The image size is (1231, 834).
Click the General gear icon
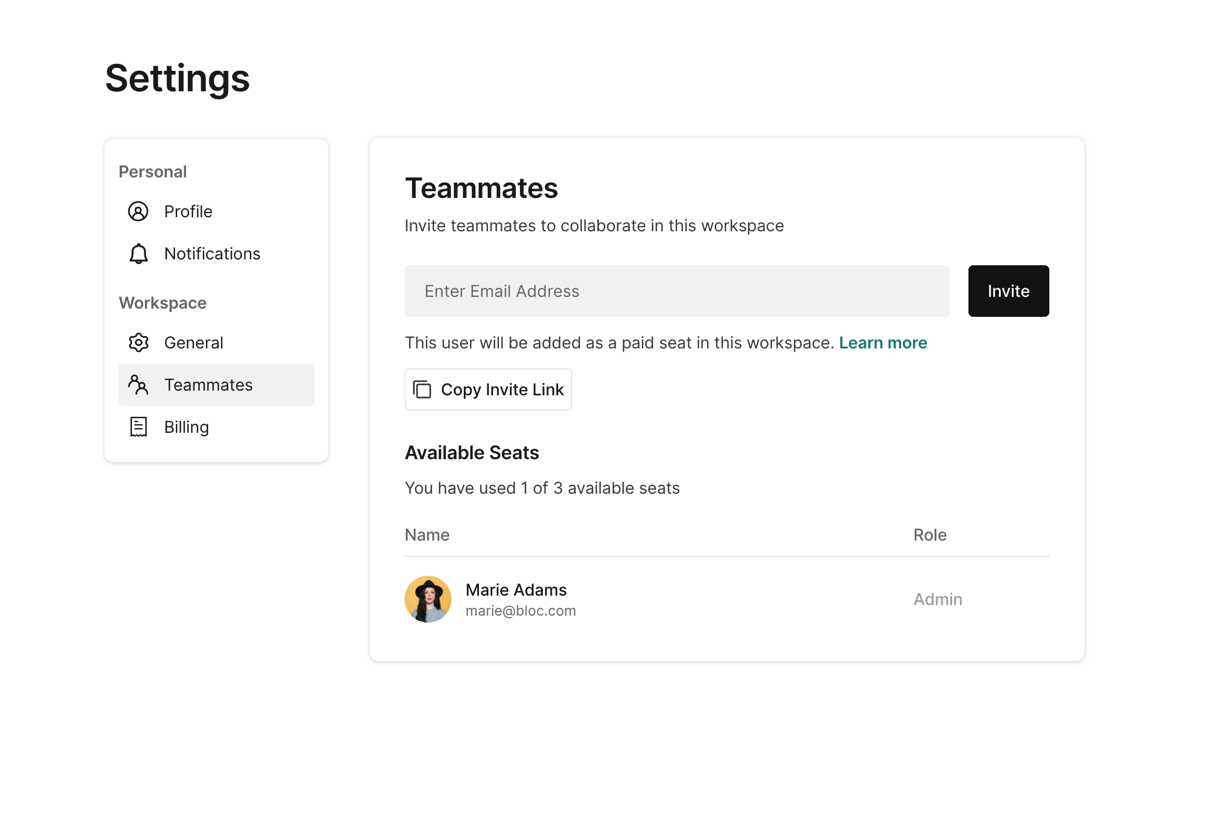pyautogui.click(x=138, y=343)
